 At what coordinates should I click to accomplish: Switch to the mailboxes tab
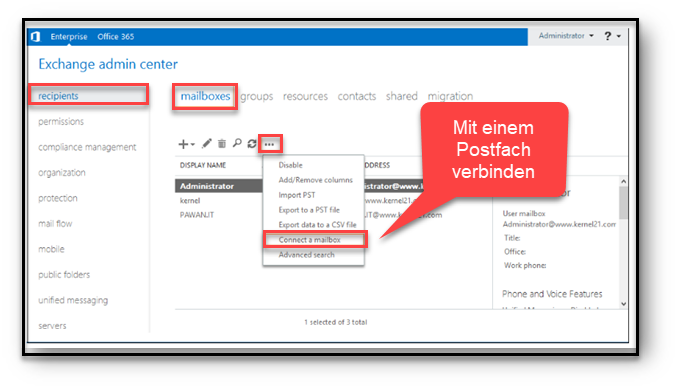coord(205,96)
